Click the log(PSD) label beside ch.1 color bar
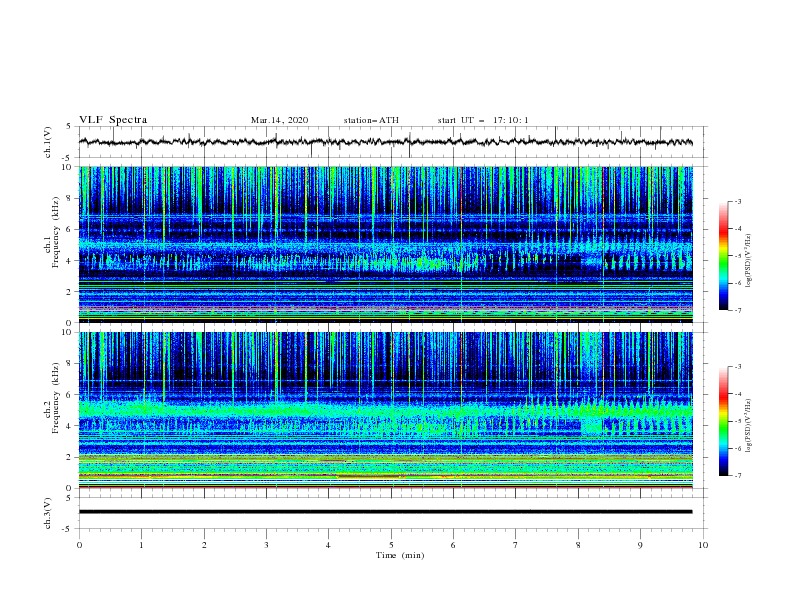This screenshot has height=612, width=792. 748,261
